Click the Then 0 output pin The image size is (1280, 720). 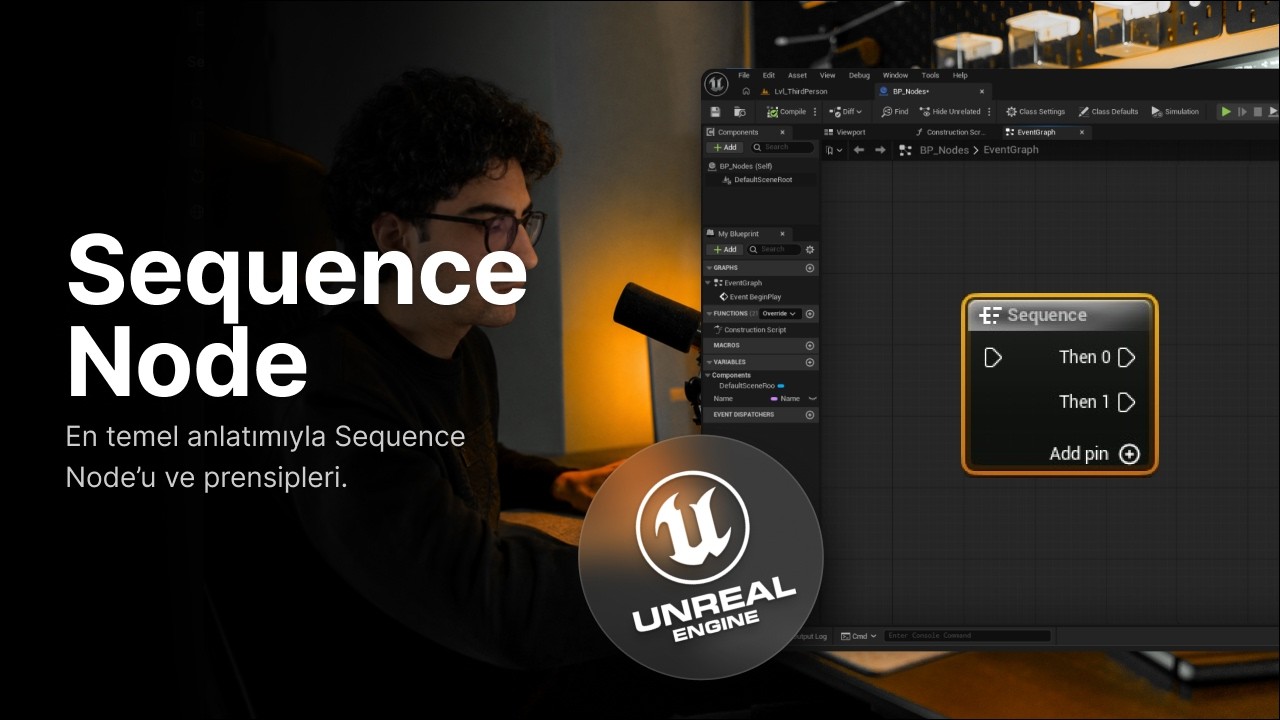pyautogui.click(x=1126, y=357)
